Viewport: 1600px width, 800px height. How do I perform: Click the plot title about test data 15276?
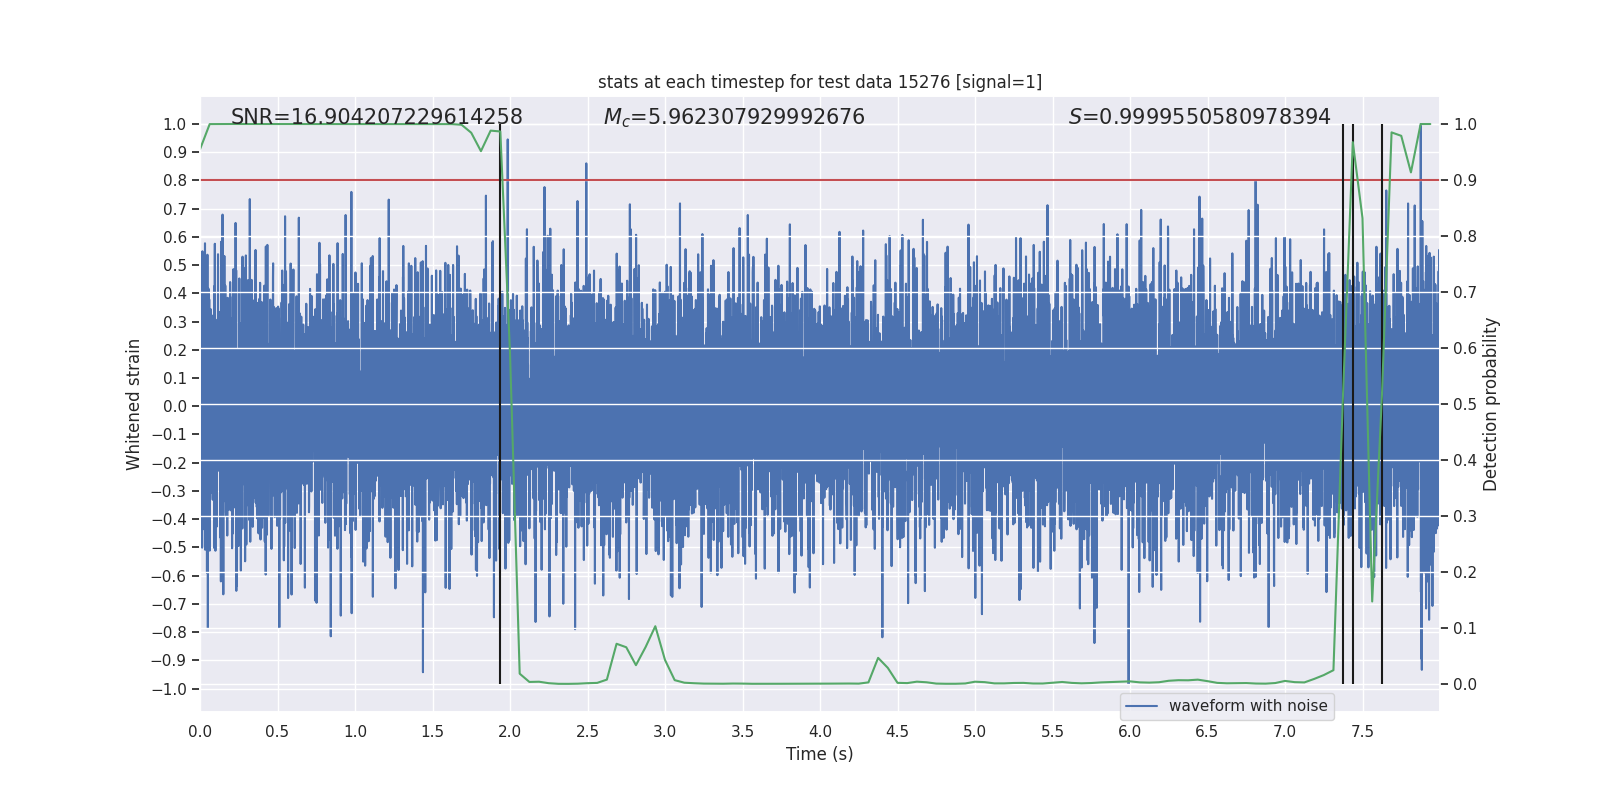819,82
